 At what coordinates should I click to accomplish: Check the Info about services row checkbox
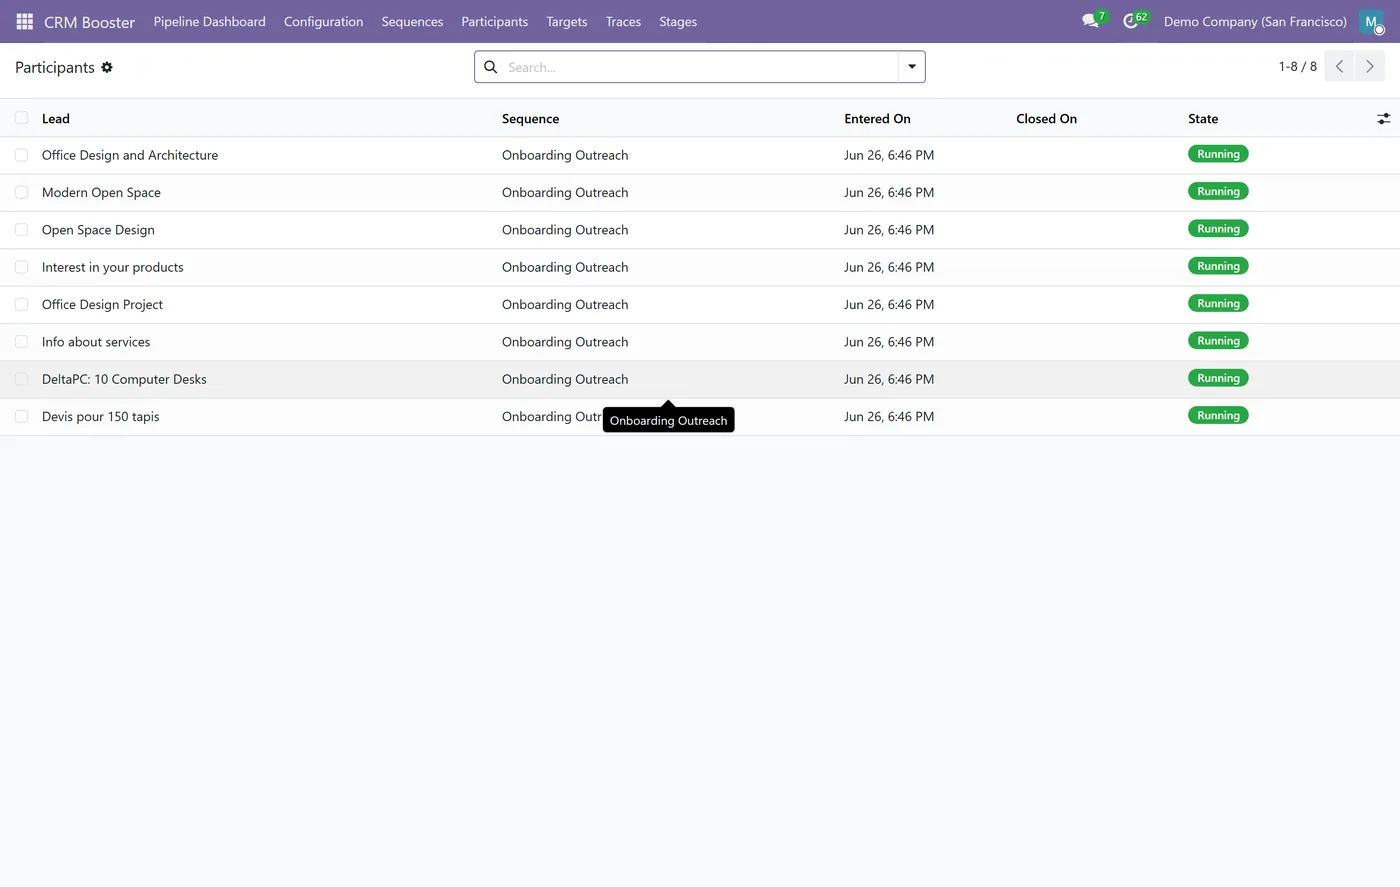[x=21, y=342]
